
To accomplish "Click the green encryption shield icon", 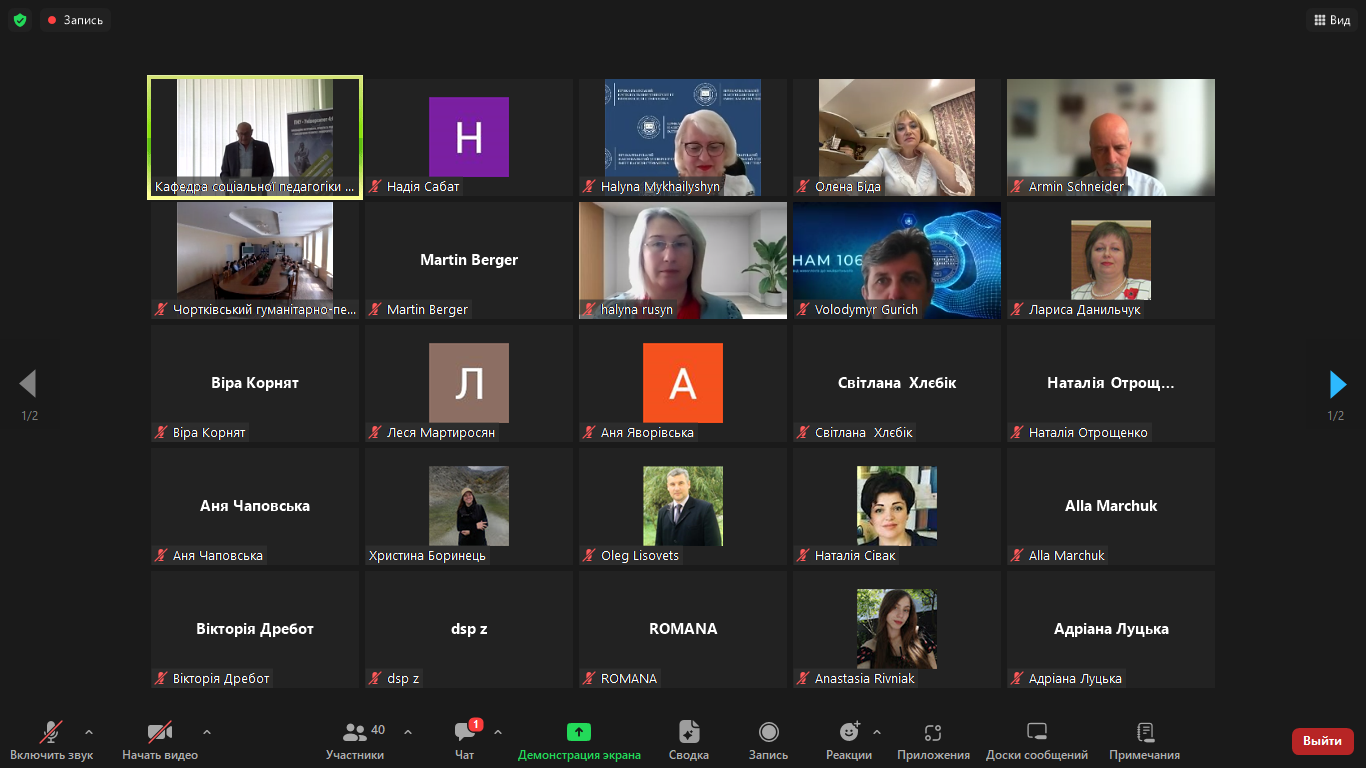I will [20, 20].
